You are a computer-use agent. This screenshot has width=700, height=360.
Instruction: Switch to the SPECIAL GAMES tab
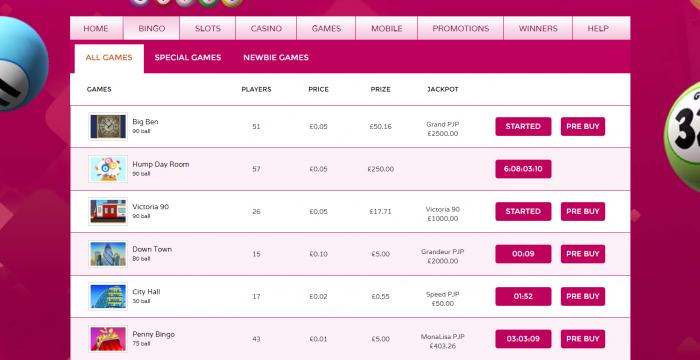pyautogui.click(x=188, y=57)
